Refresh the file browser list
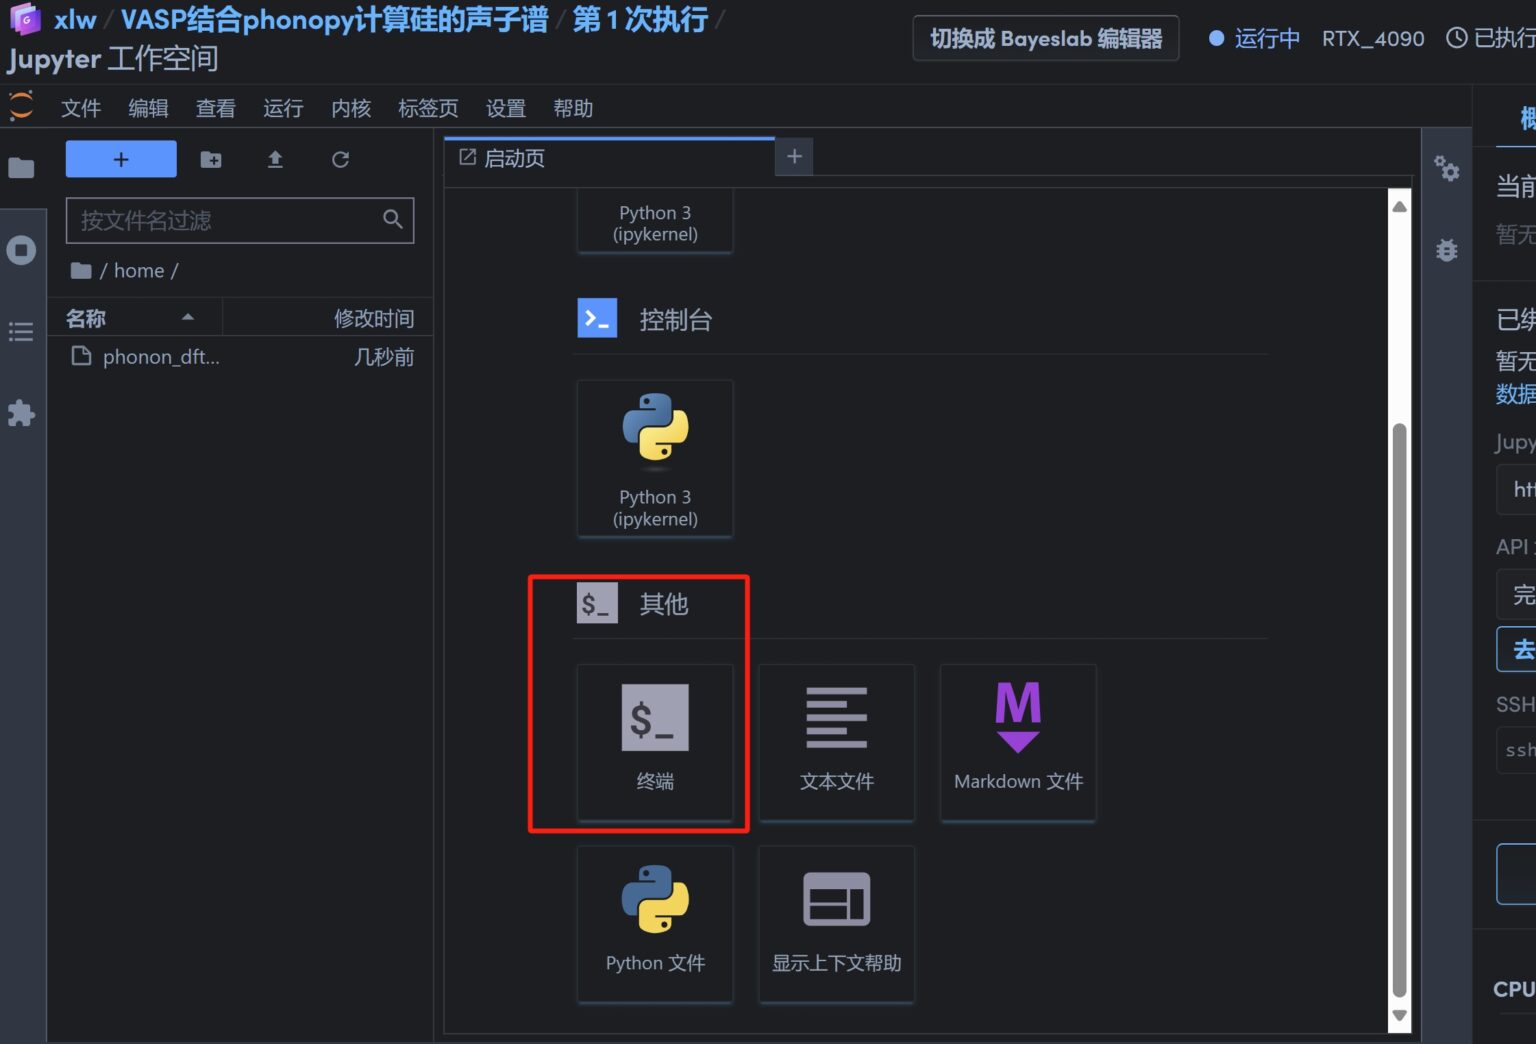This screenshot has width=1536, height=1044. (340, 160)
